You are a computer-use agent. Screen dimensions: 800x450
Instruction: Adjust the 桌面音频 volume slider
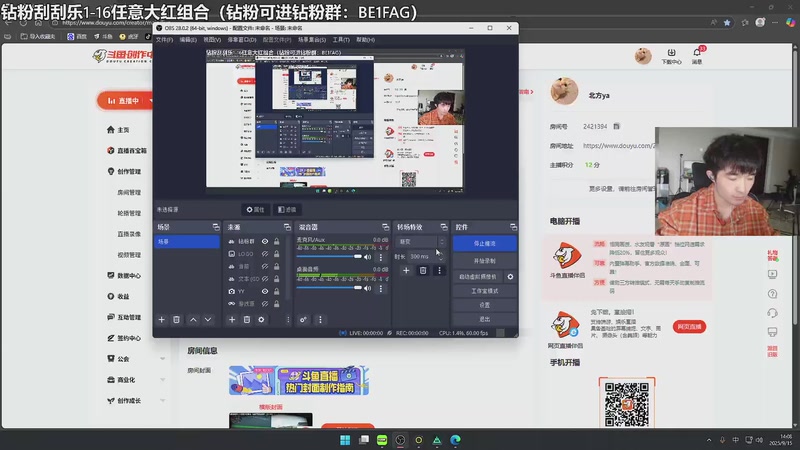pyautogui.click(x=329, y=288)
